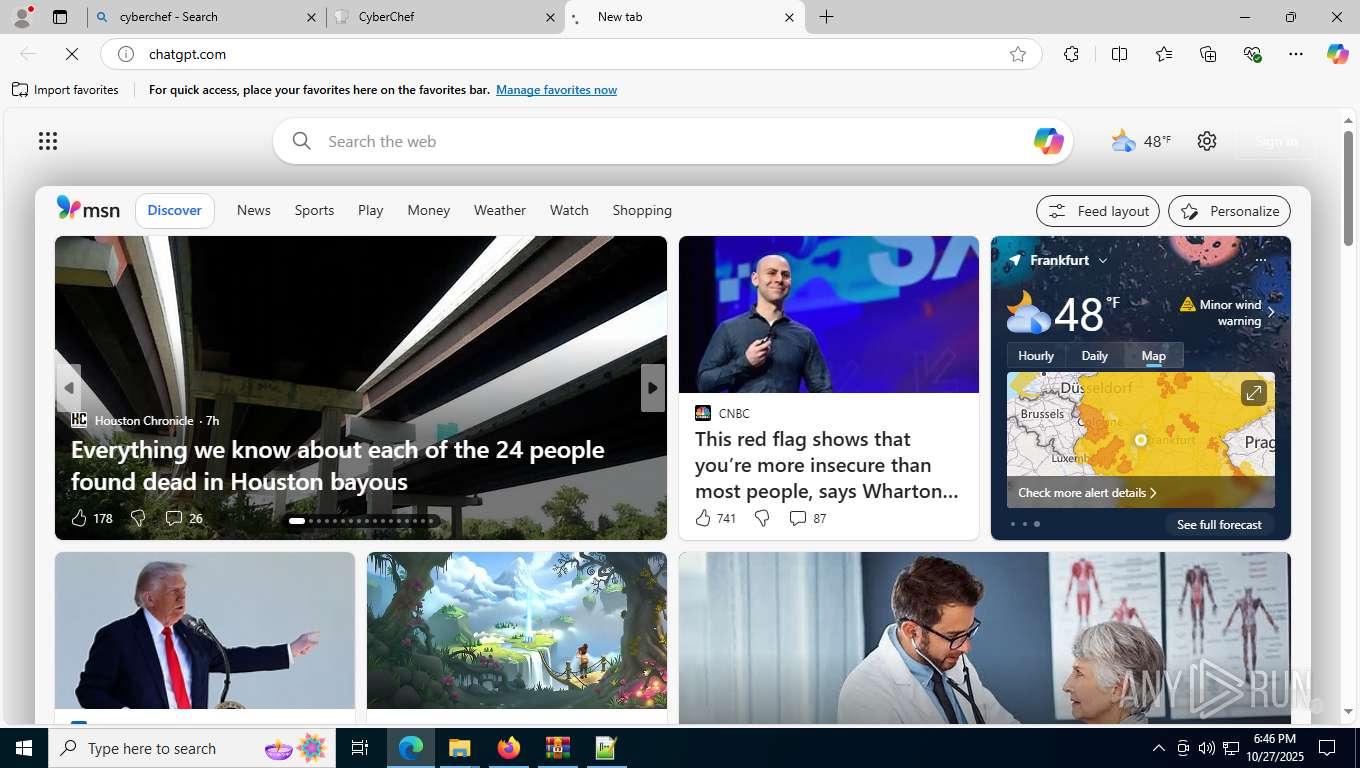Open the Collections icon
1360x768 pixels.
[x=1208, y=54]
